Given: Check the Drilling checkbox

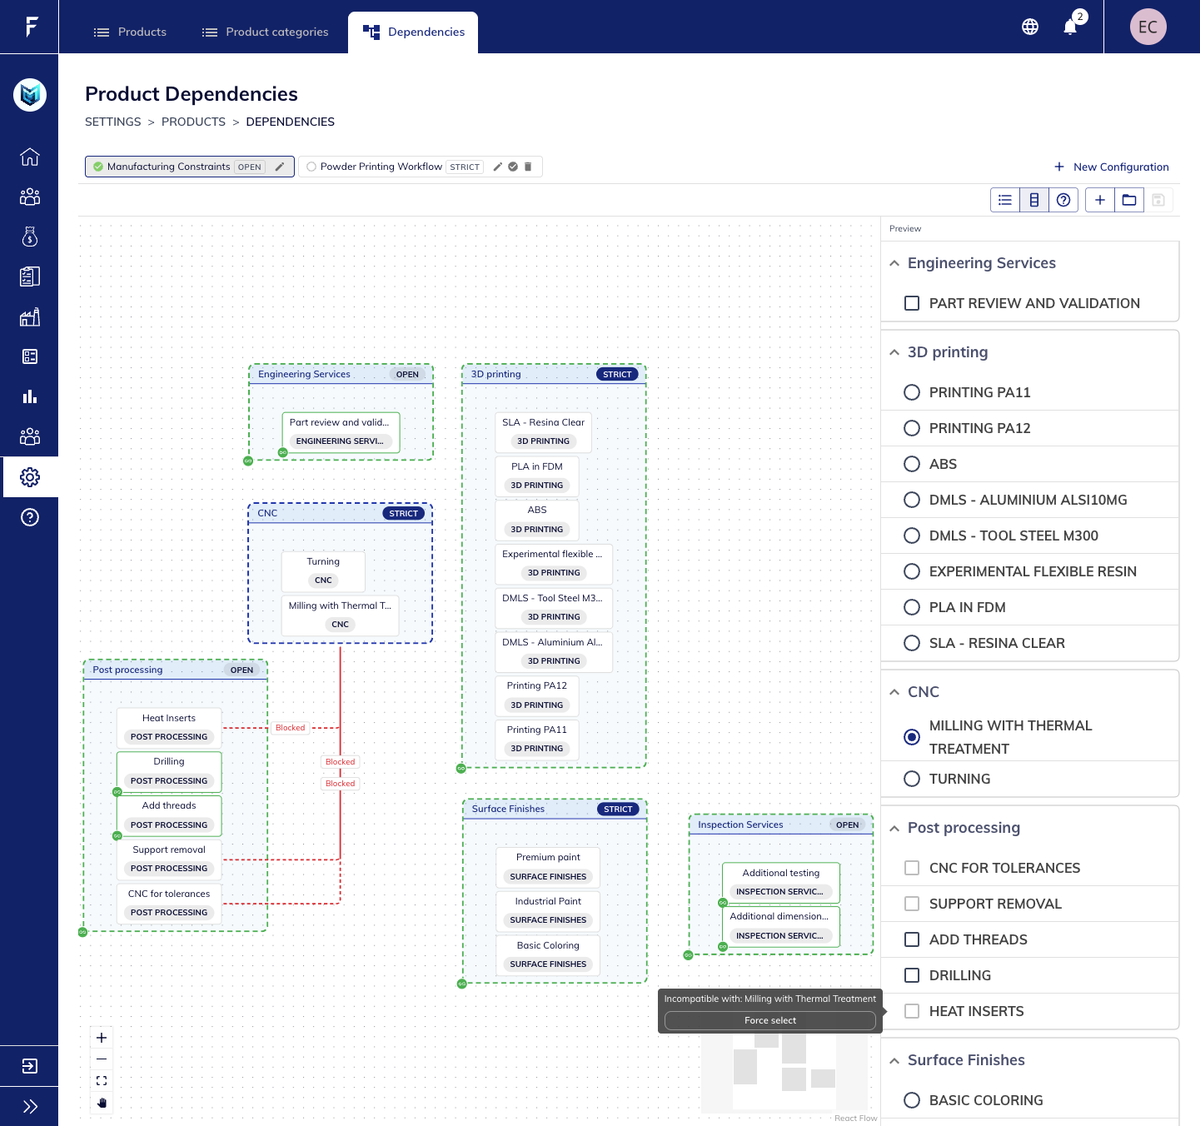Looking at the screenshot, I should [912, 976].
